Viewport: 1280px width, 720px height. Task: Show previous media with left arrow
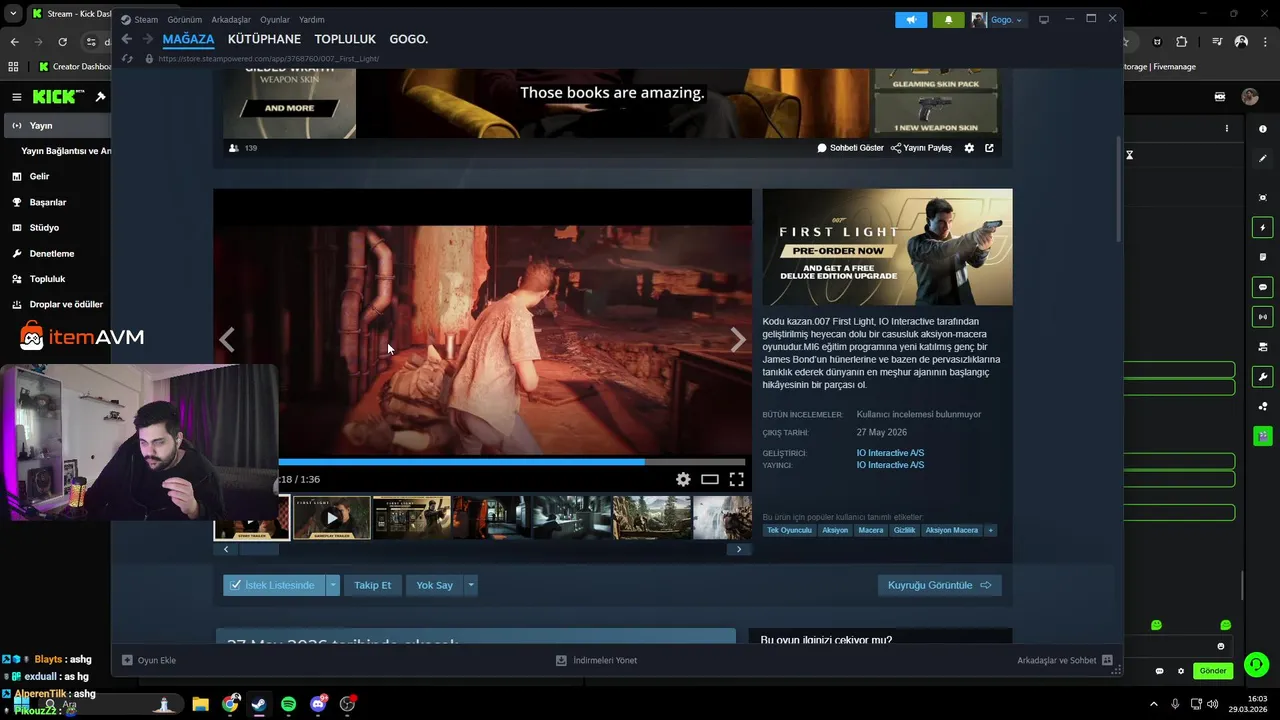tap(227, 340)
